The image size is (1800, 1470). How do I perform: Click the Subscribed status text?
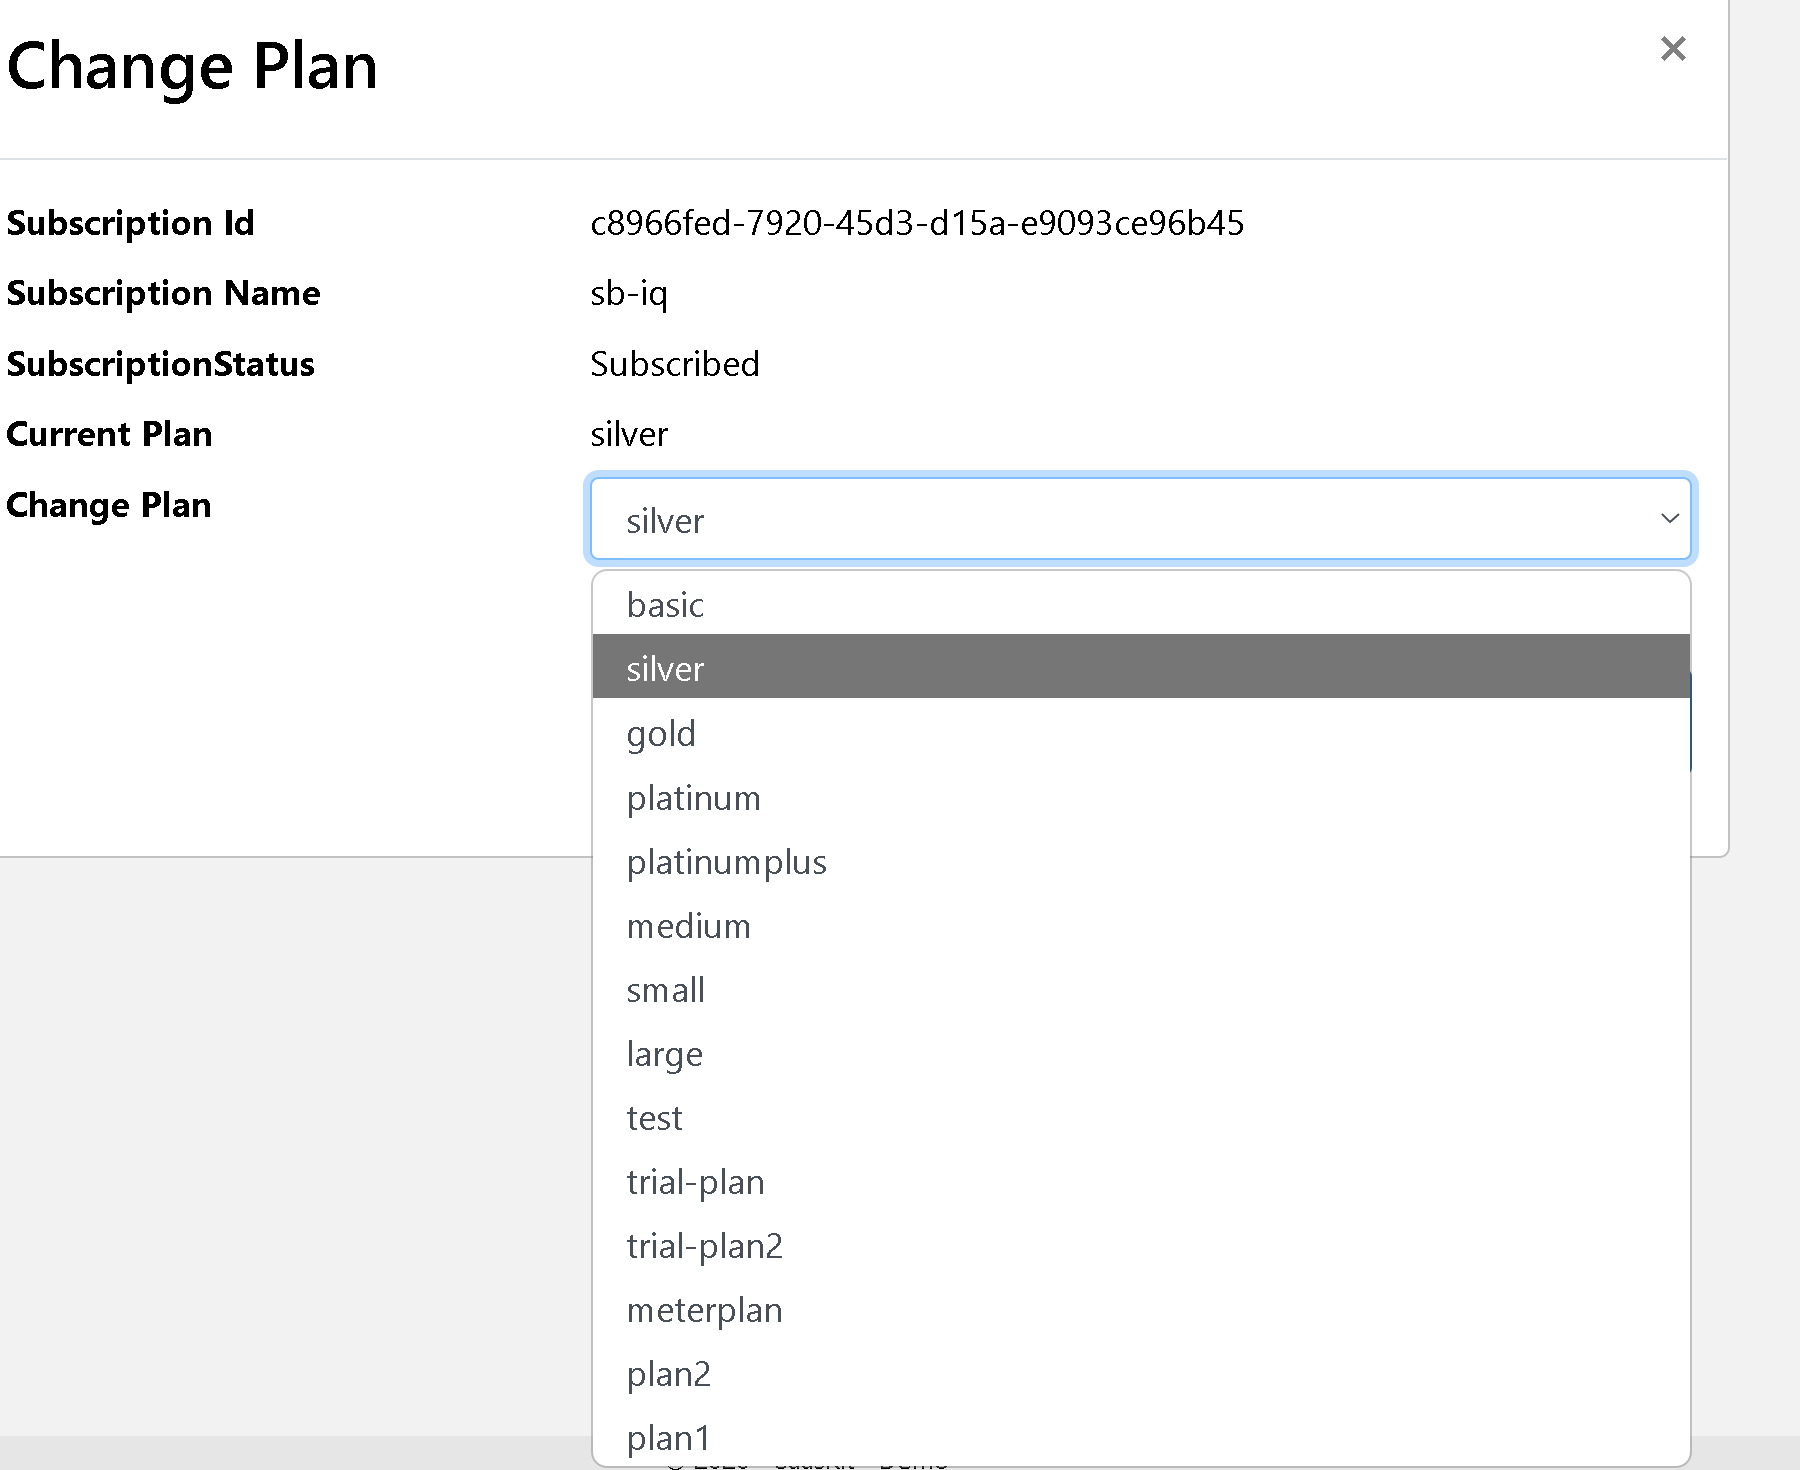(675, 364)
